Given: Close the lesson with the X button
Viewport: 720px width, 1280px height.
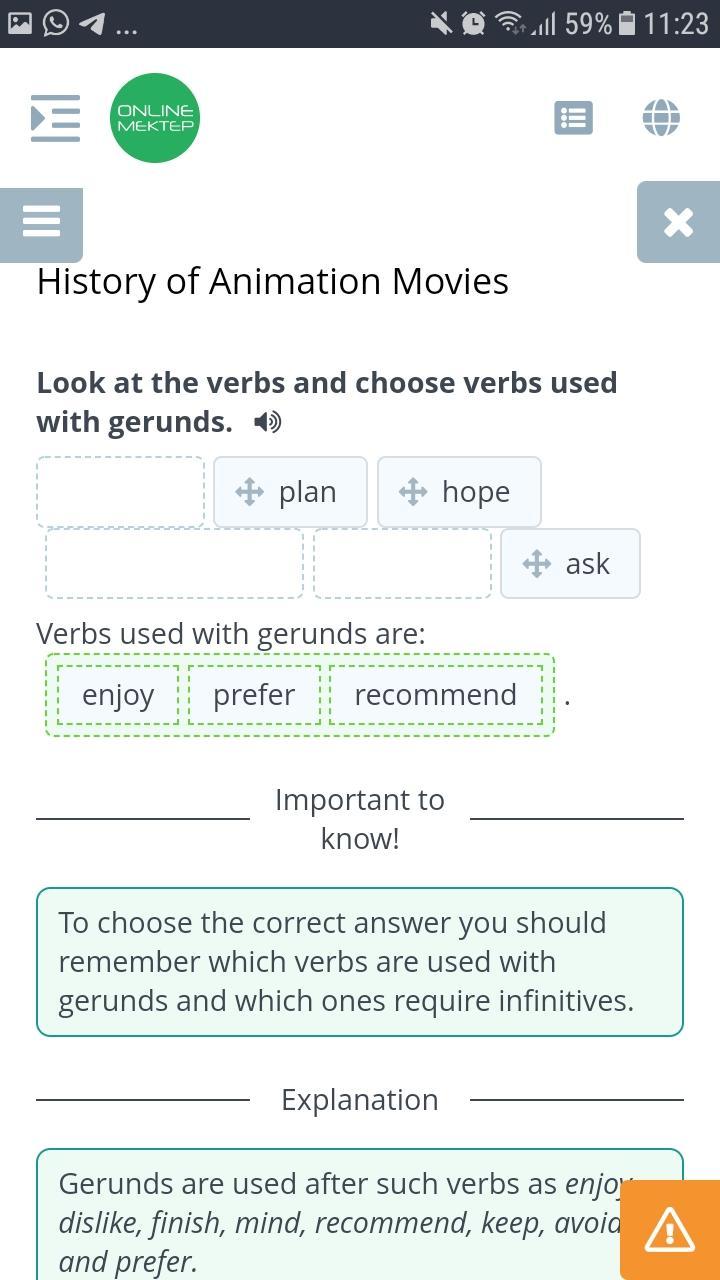Looking at the screenshot, I should (678, 222).
